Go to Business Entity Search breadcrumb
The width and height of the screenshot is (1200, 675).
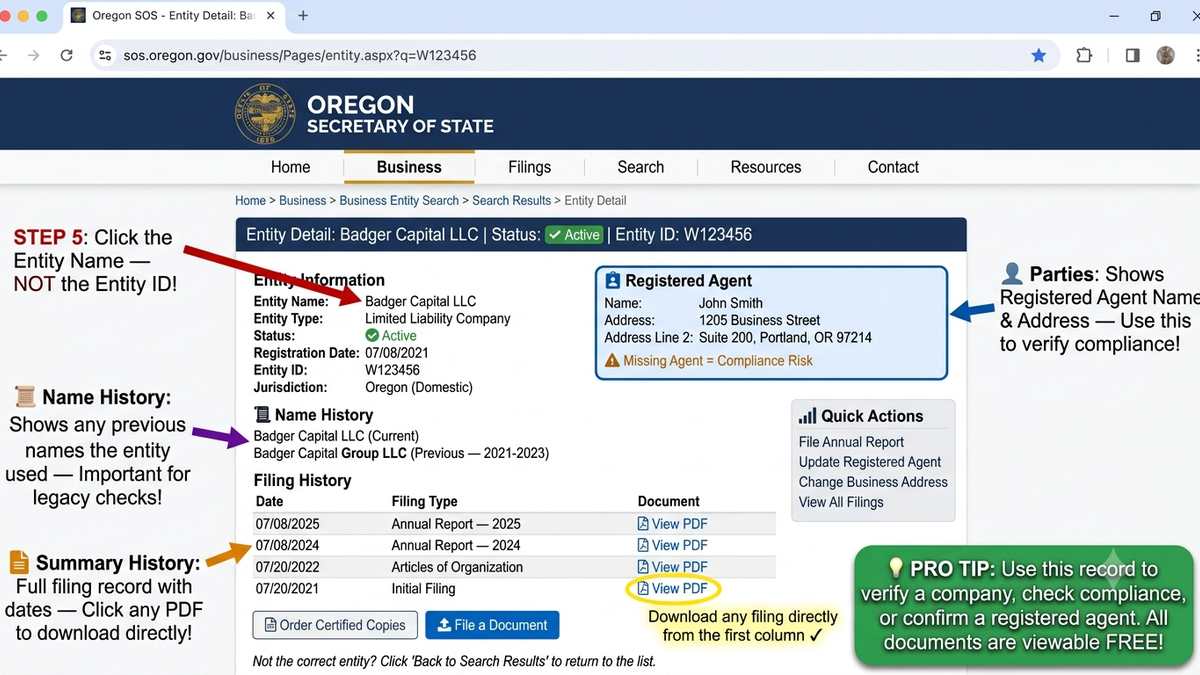[399, 200]
